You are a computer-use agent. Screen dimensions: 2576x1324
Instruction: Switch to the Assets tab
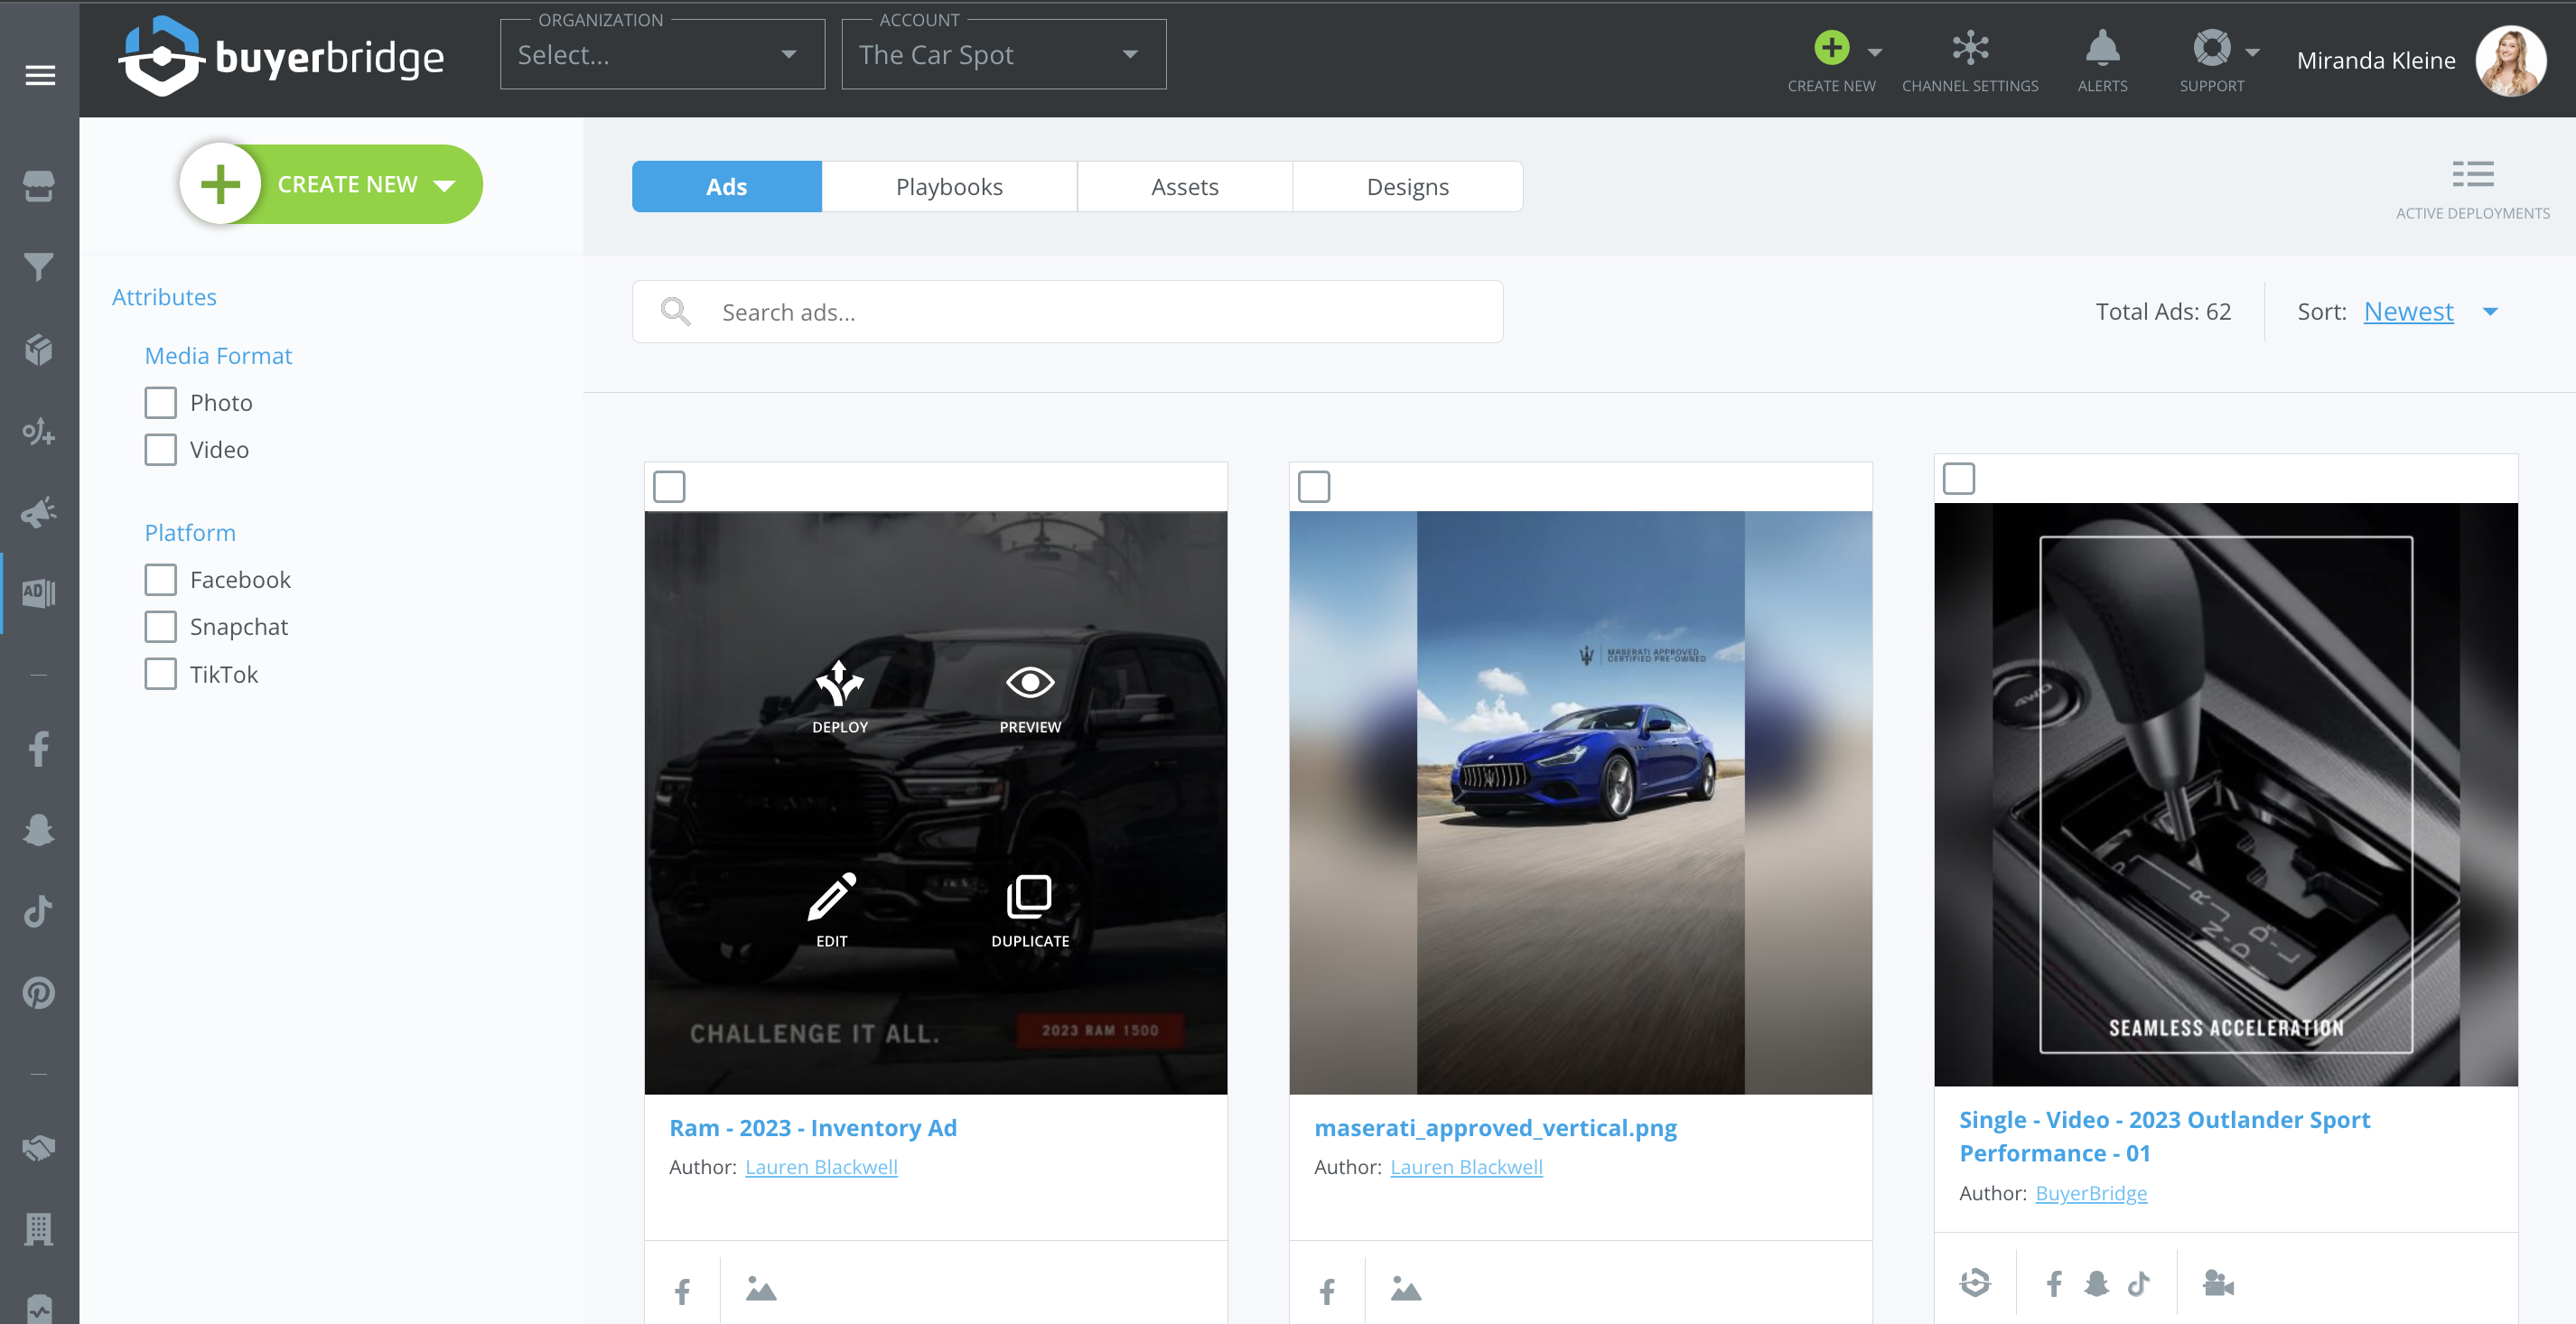coord(1184,186)
